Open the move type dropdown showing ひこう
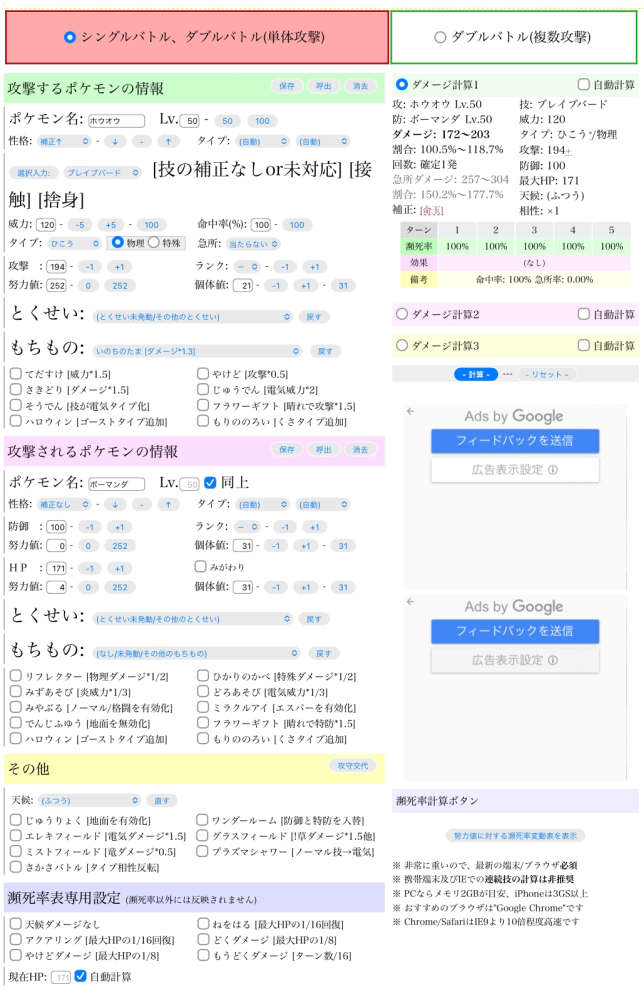This screenshot has width=644, height=999. (75, 243)
